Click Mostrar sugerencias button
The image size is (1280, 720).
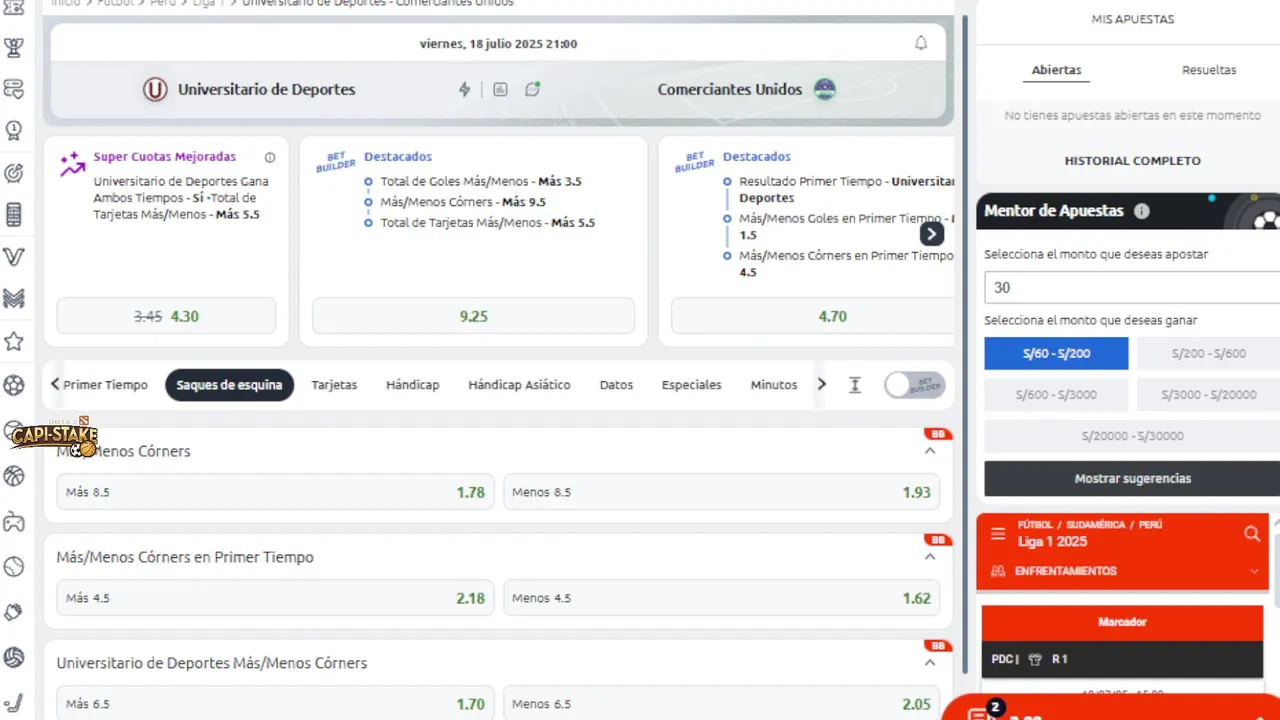click(1132, 479)
